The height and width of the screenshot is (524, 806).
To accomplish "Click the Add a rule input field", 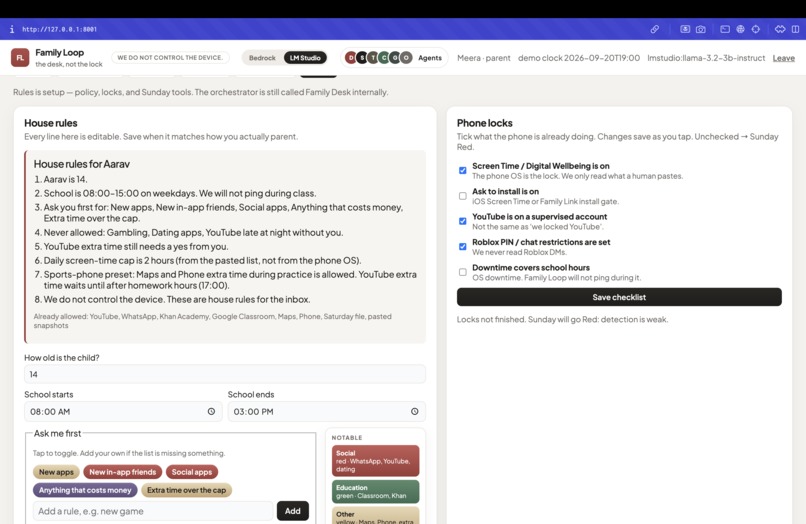I will 153,511.
